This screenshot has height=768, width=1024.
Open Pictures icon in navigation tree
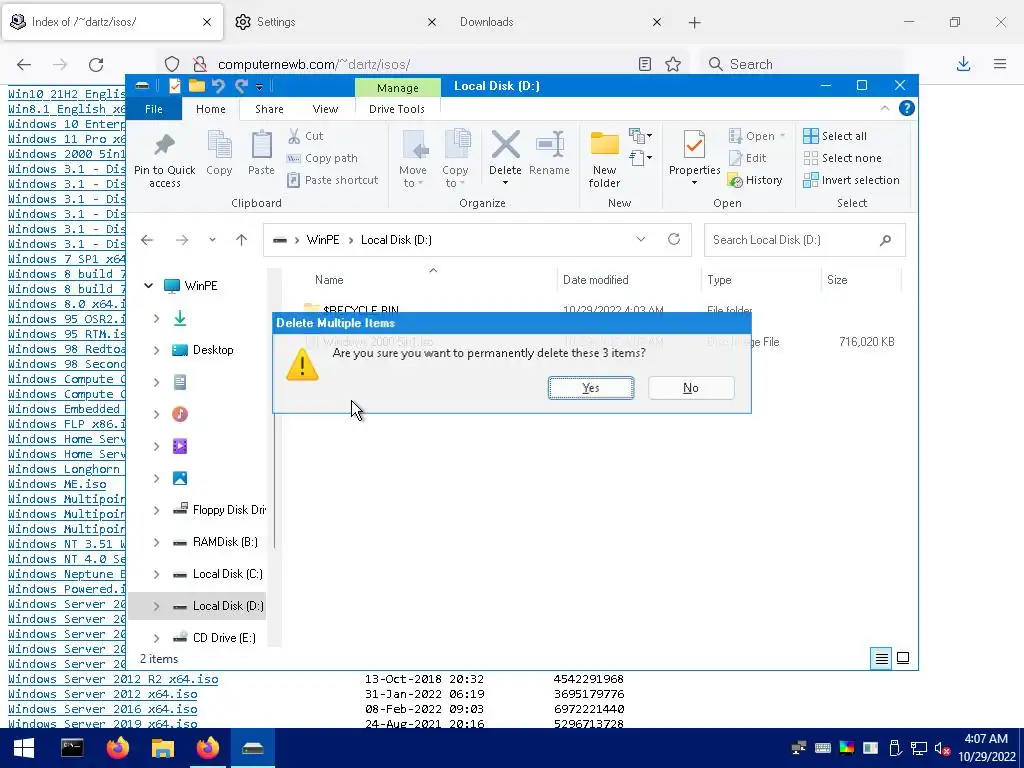180,478
